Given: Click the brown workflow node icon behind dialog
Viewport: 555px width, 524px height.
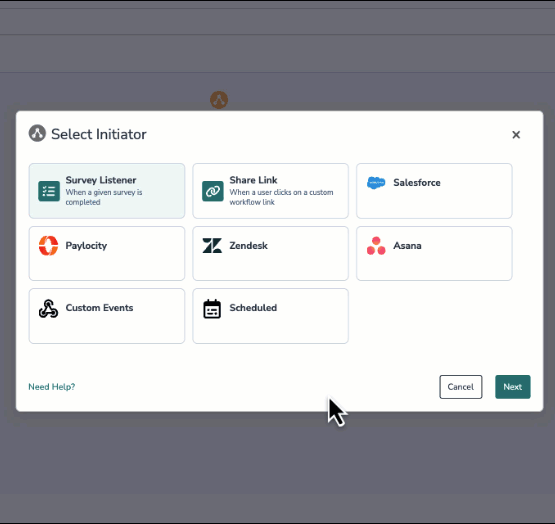Looking at the screenshot, I should (x=219, y=100).
